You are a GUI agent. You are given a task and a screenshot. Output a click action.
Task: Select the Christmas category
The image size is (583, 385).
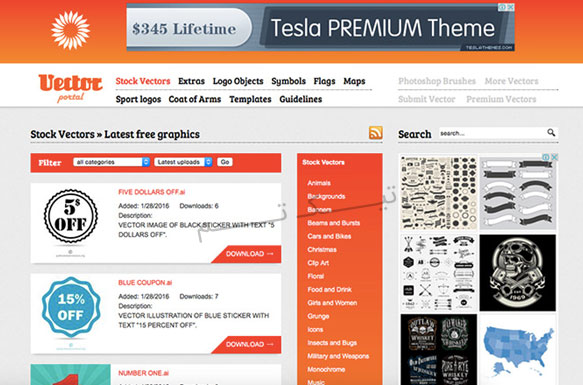pos(322,250)
